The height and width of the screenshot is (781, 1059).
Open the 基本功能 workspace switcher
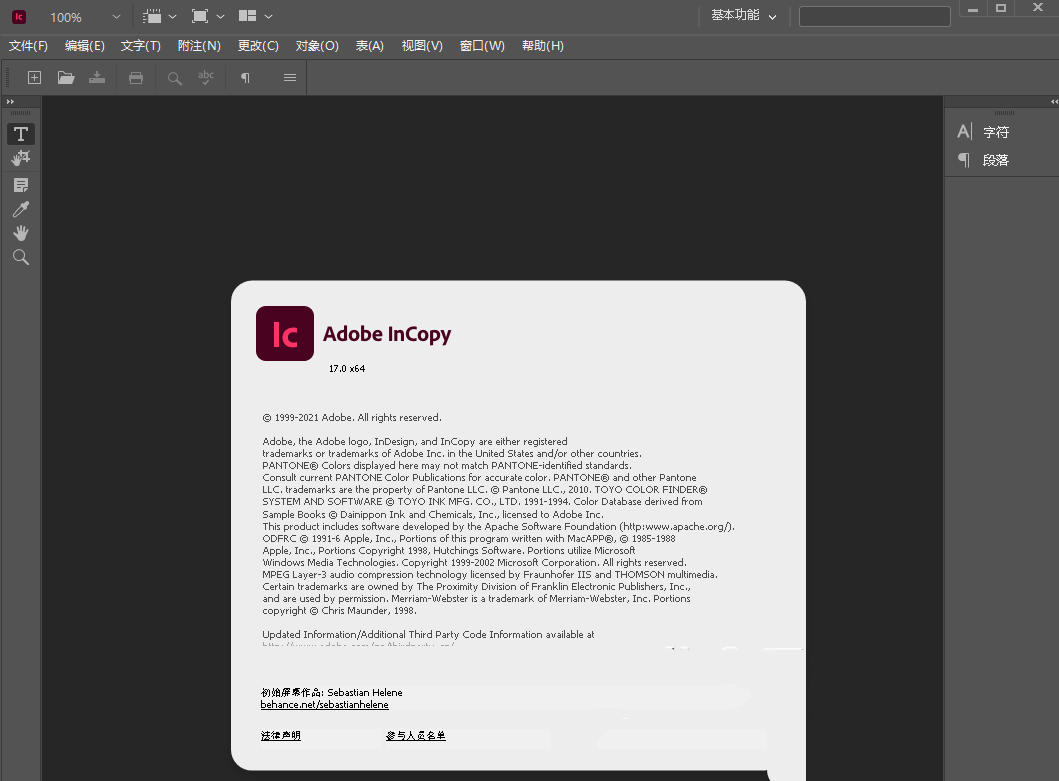[744, 16]
